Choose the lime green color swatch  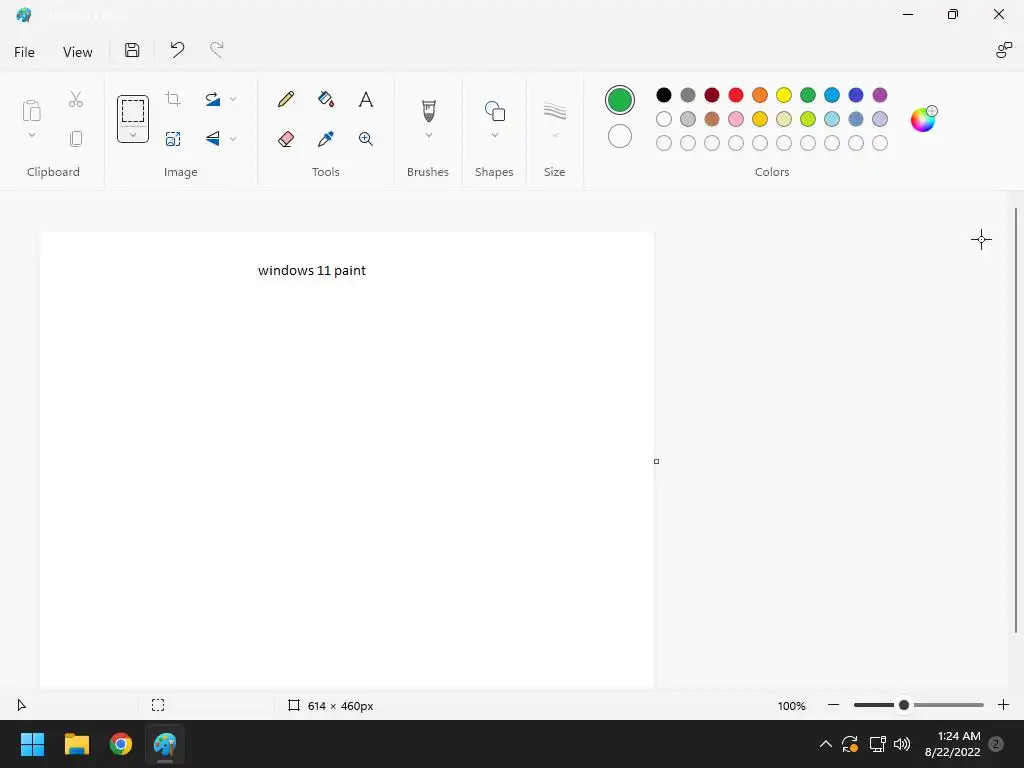[x=808, y=119]
